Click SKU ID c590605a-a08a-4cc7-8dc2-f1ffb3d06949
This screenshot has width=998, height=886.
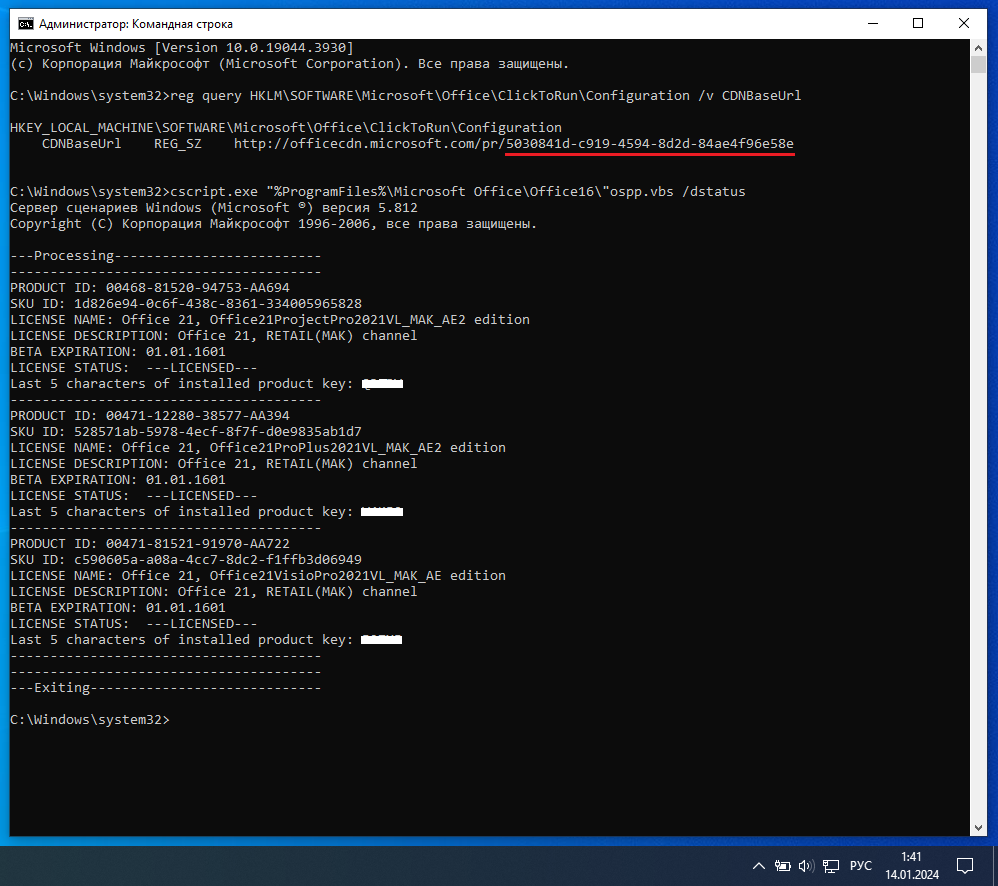coord(186,559)
